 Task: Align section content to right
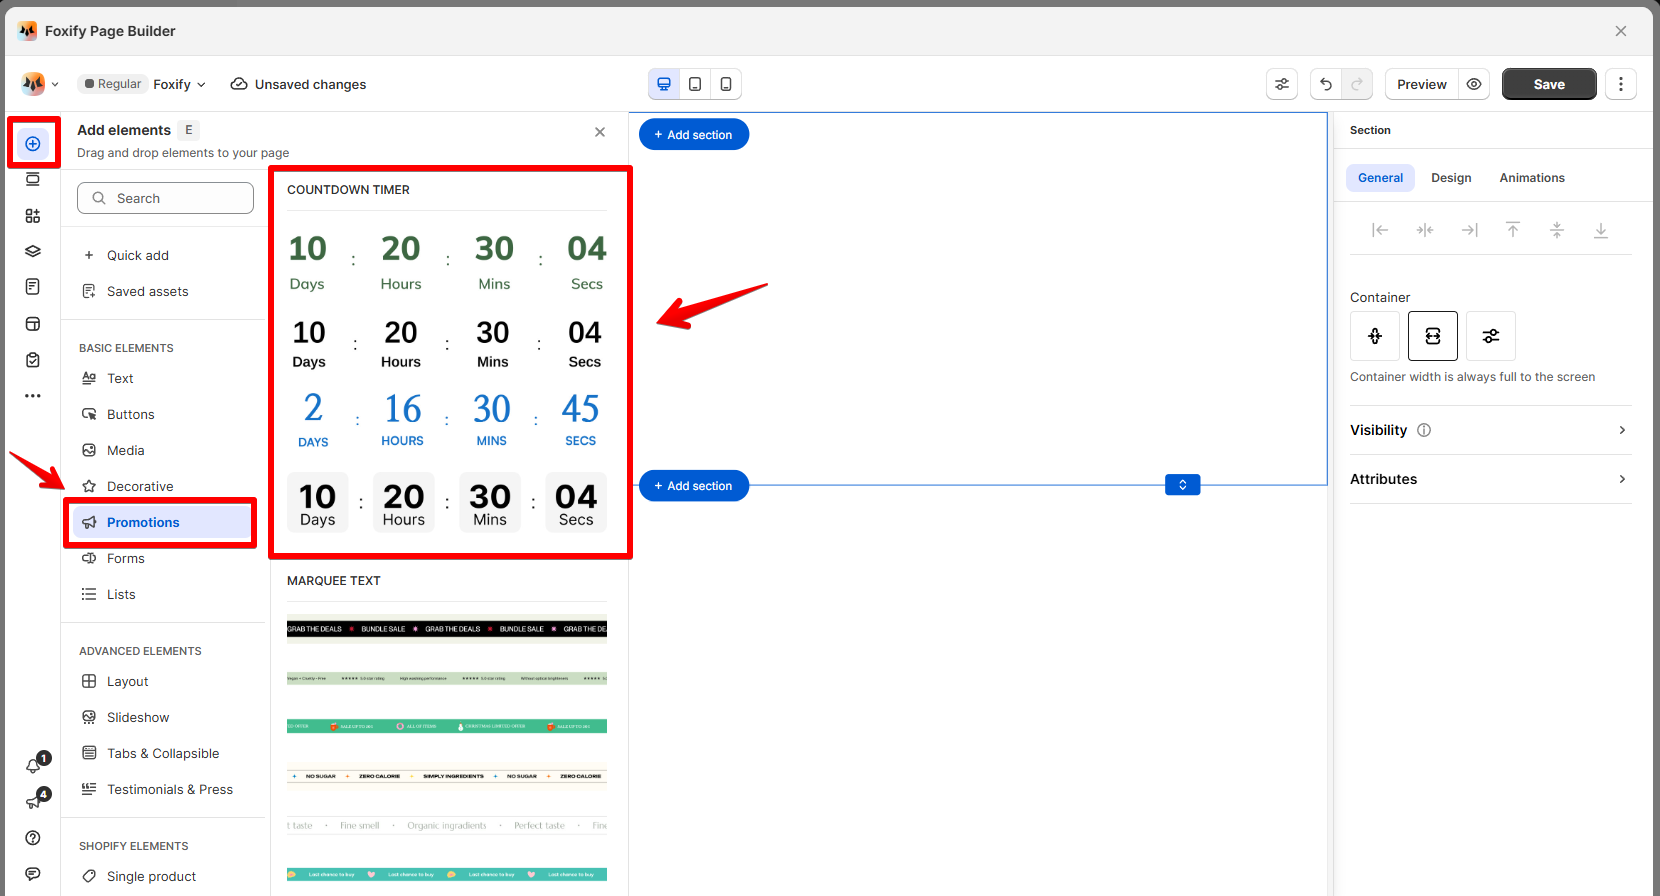pyautogui.click(x=1469, y=230)
